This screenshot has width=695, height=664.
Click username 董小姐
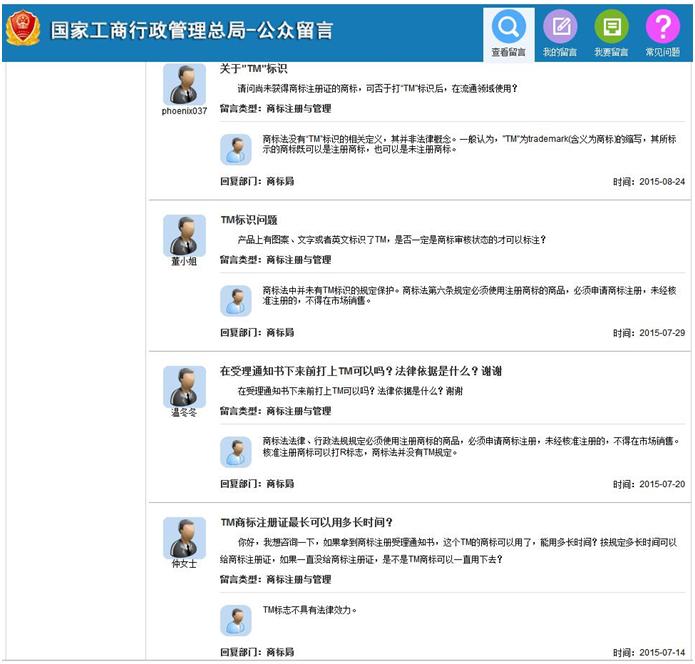184,262
